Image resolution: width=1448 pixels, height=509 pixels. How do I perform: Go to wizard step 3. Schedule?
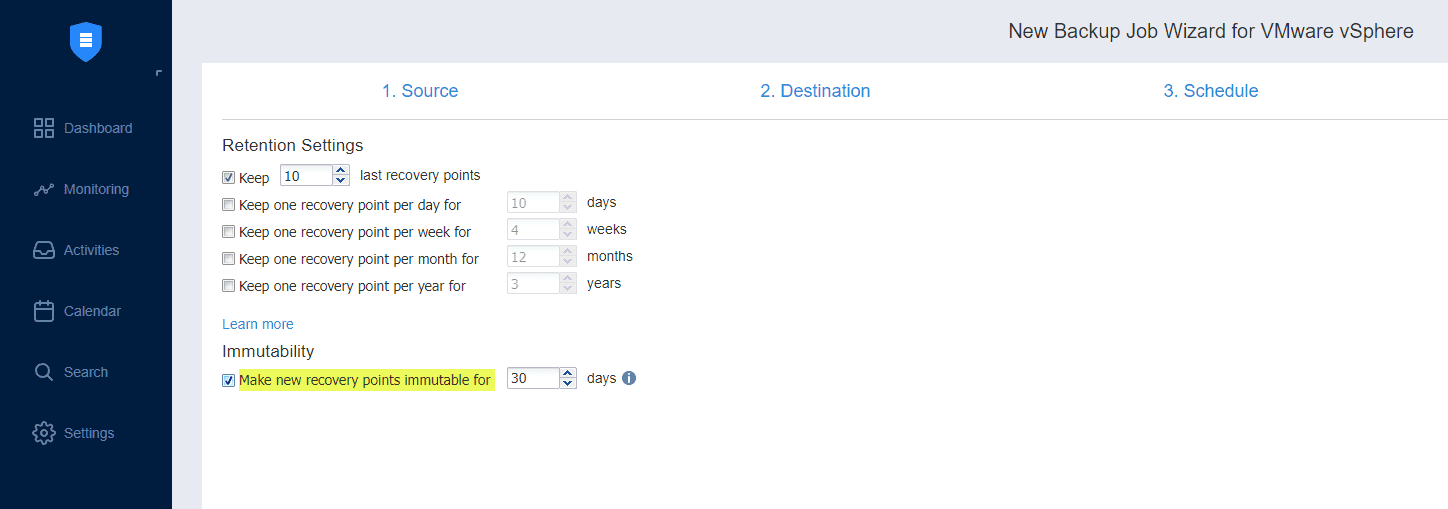(x=1211, y=91)
